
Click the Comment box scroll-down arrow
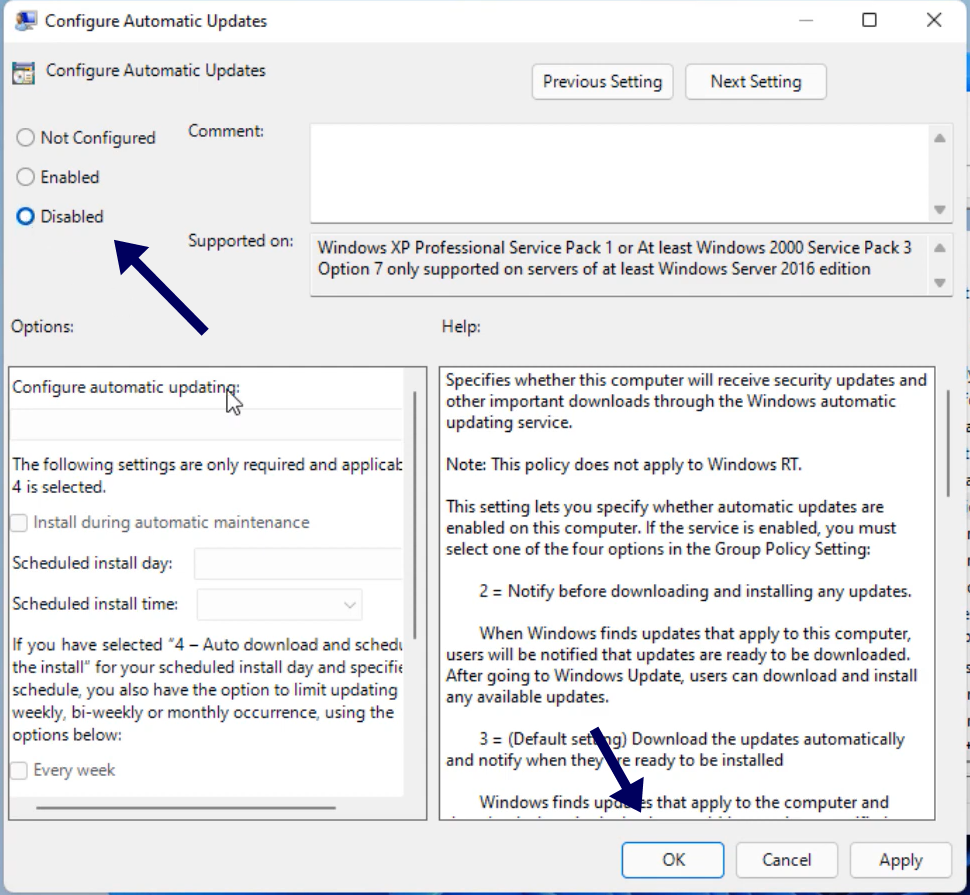click(938, 210)
